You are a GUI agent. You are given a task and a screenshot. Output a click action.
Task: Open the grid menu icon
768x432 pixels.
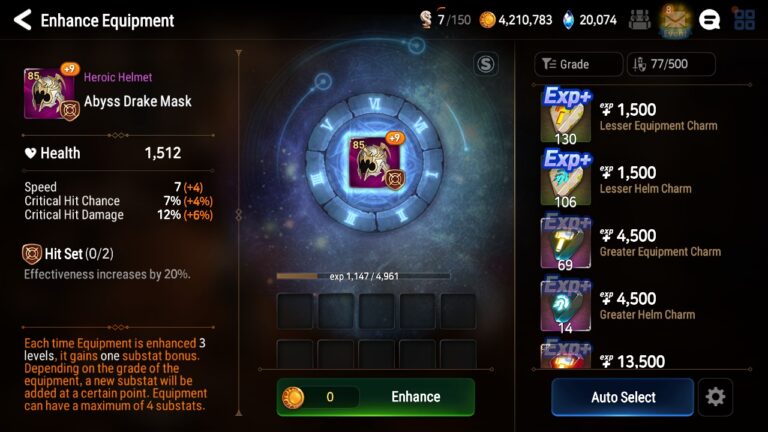744,20
